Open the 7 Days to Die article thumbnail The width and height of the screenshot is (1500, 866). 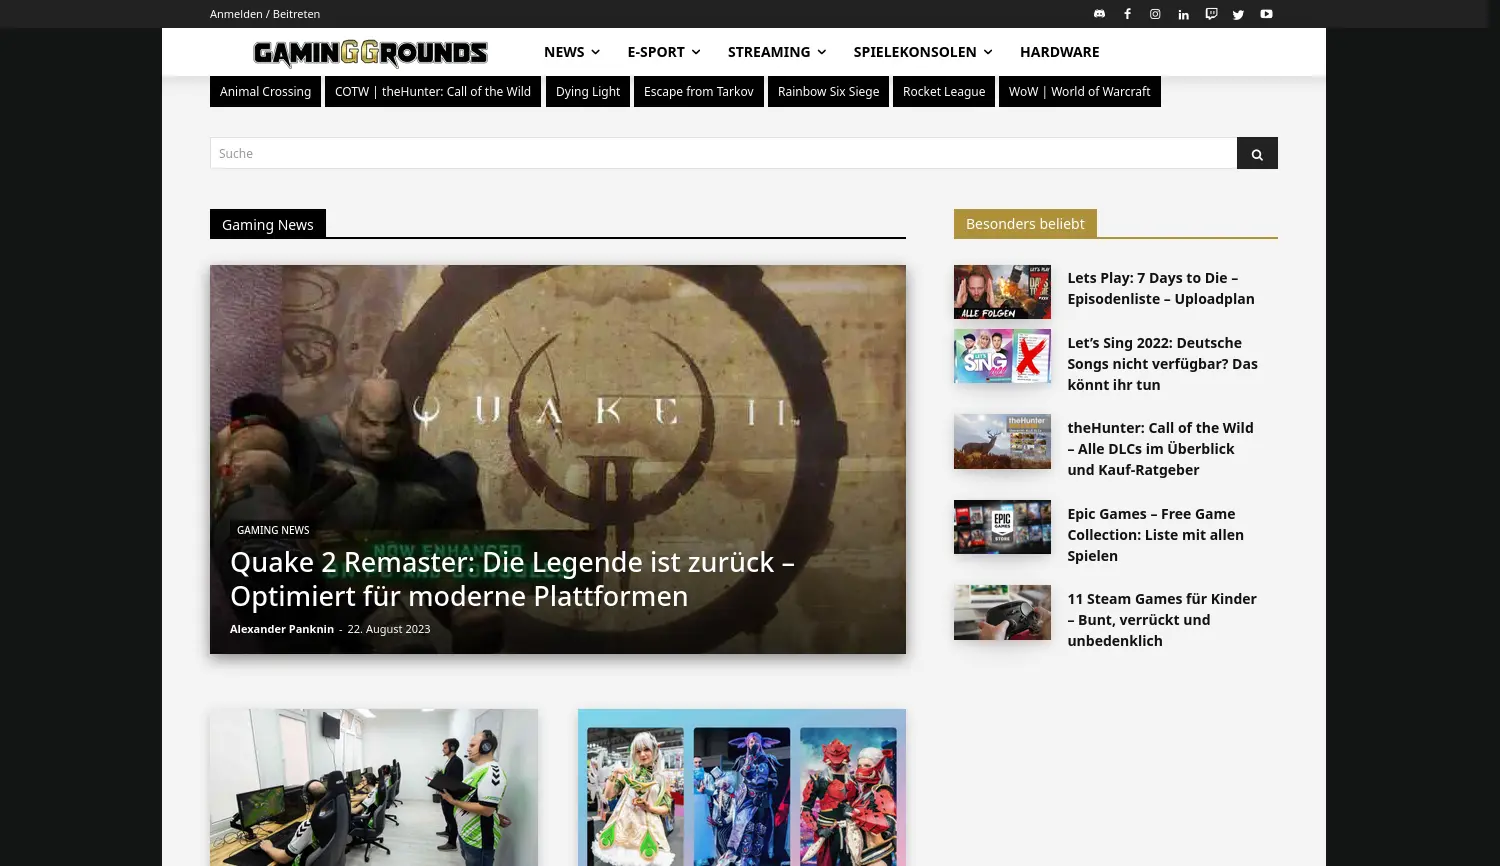pos(1002,291)
